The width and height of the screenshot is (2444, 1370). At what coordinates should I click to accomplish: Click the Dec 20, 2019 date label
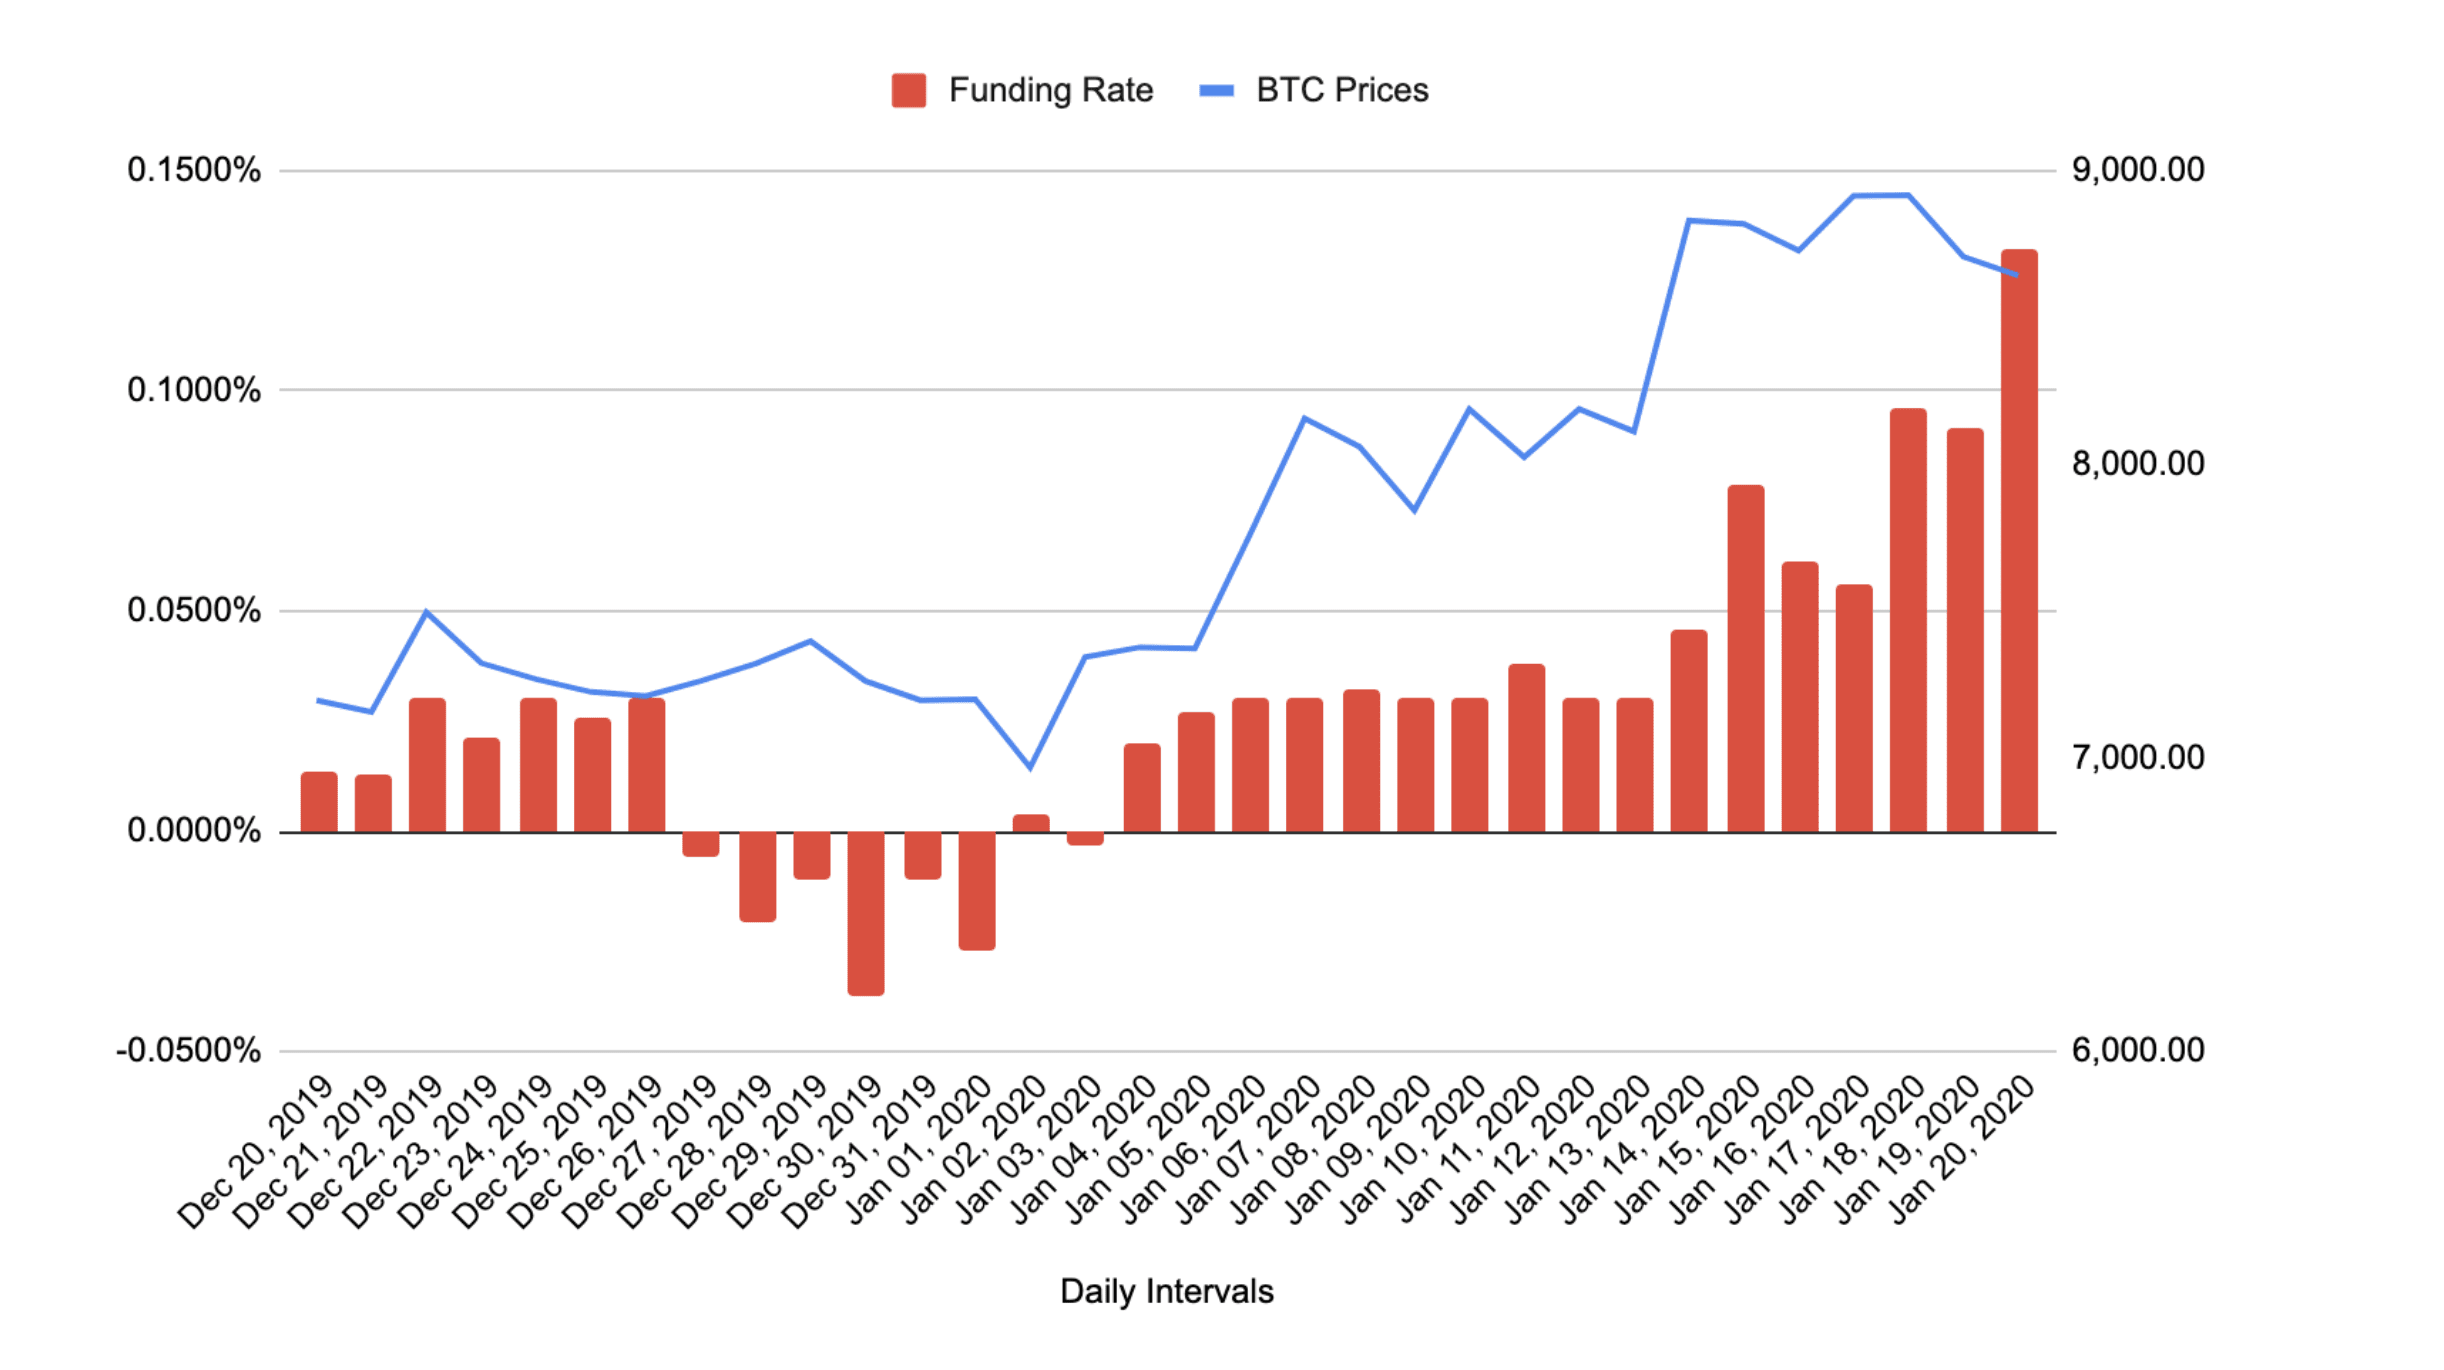[256, 1150]
